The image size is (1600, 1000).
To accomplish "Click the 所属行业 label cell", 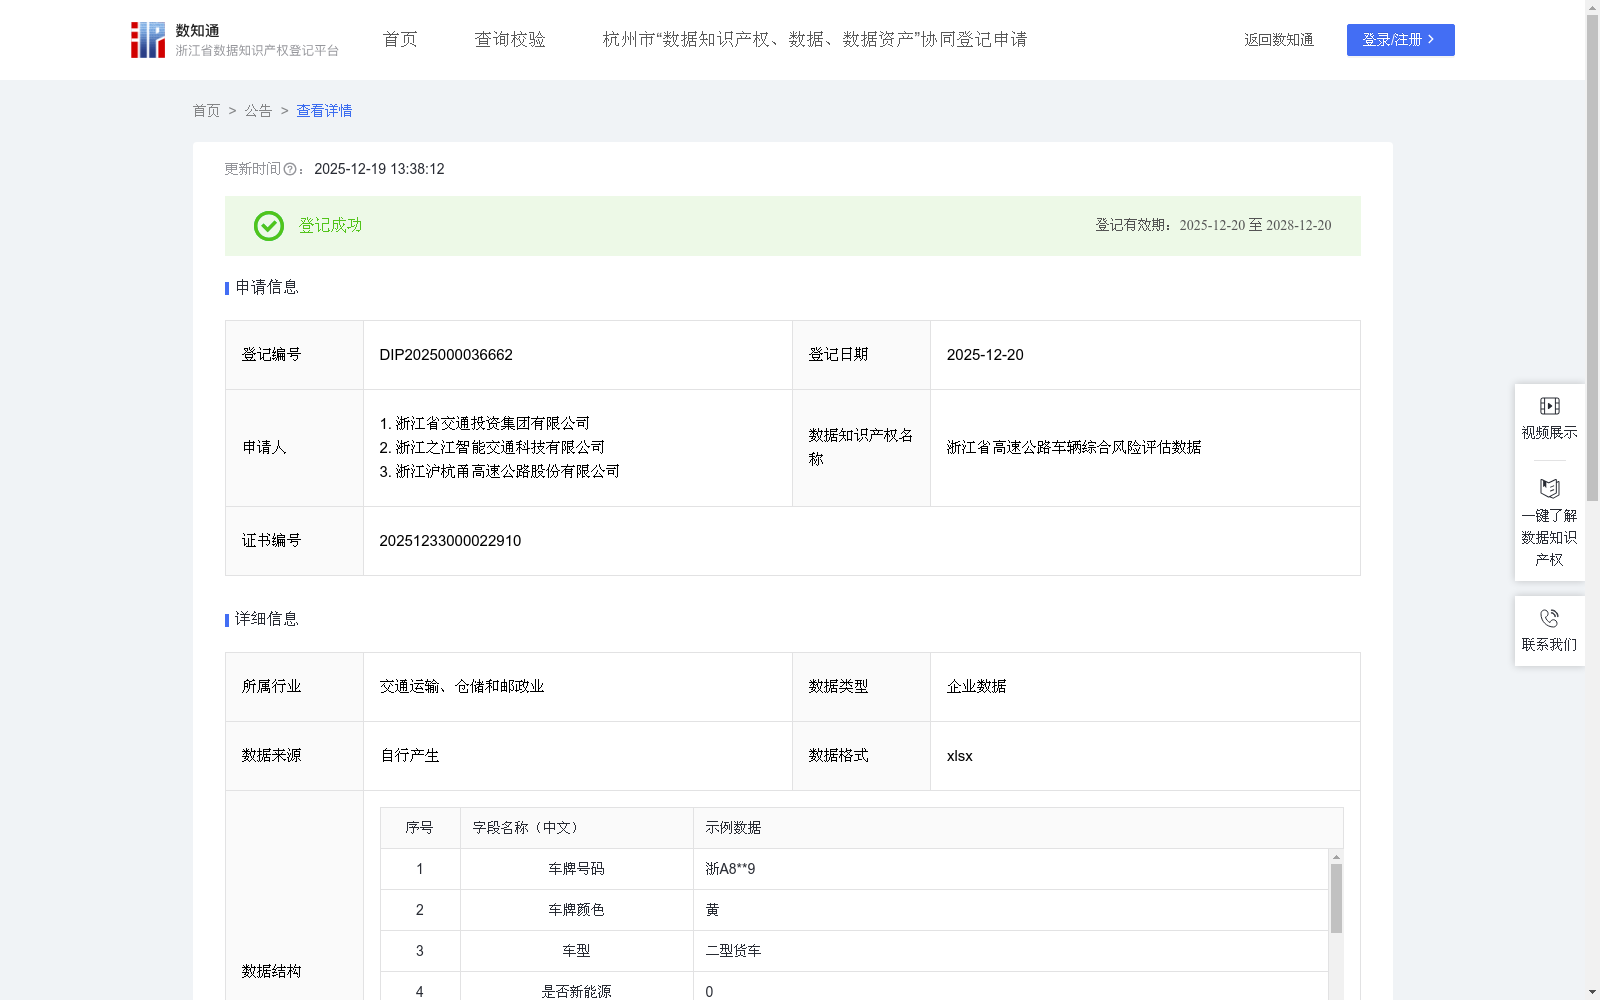I will [x=294, y=687].
